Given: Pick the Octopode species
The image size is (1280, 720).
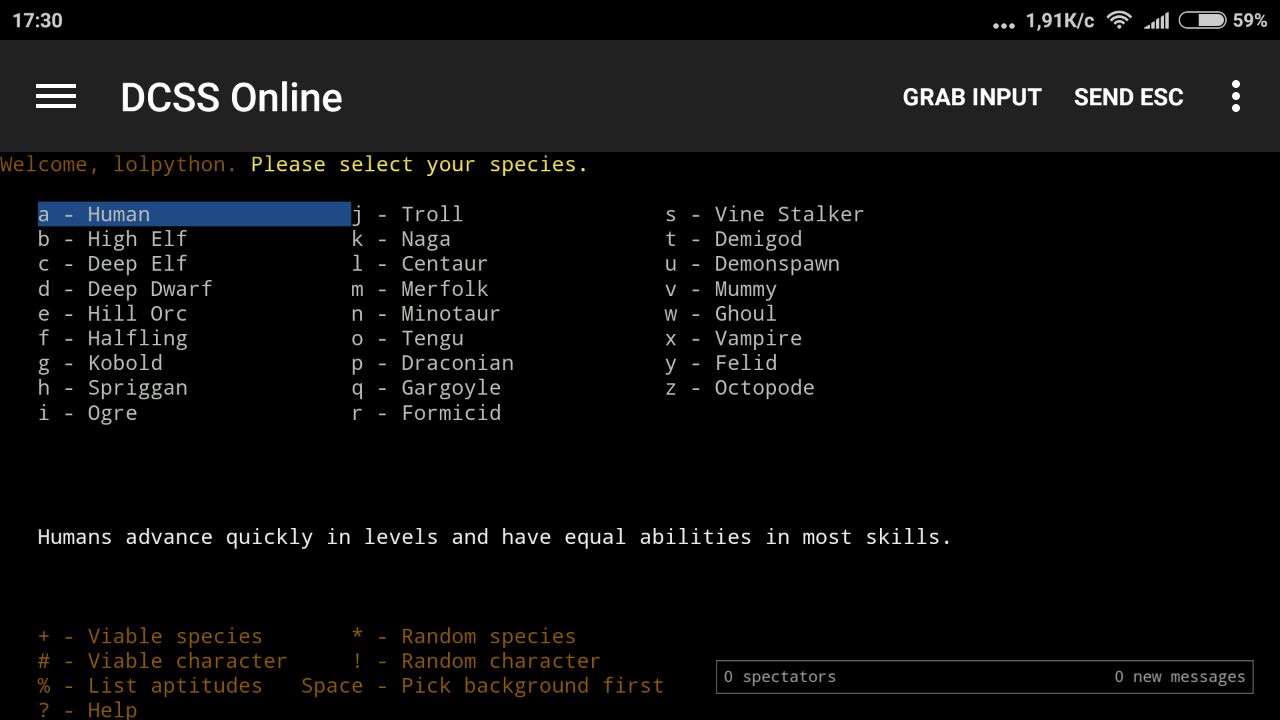Looking at the screenshot, I should [740, 388].
